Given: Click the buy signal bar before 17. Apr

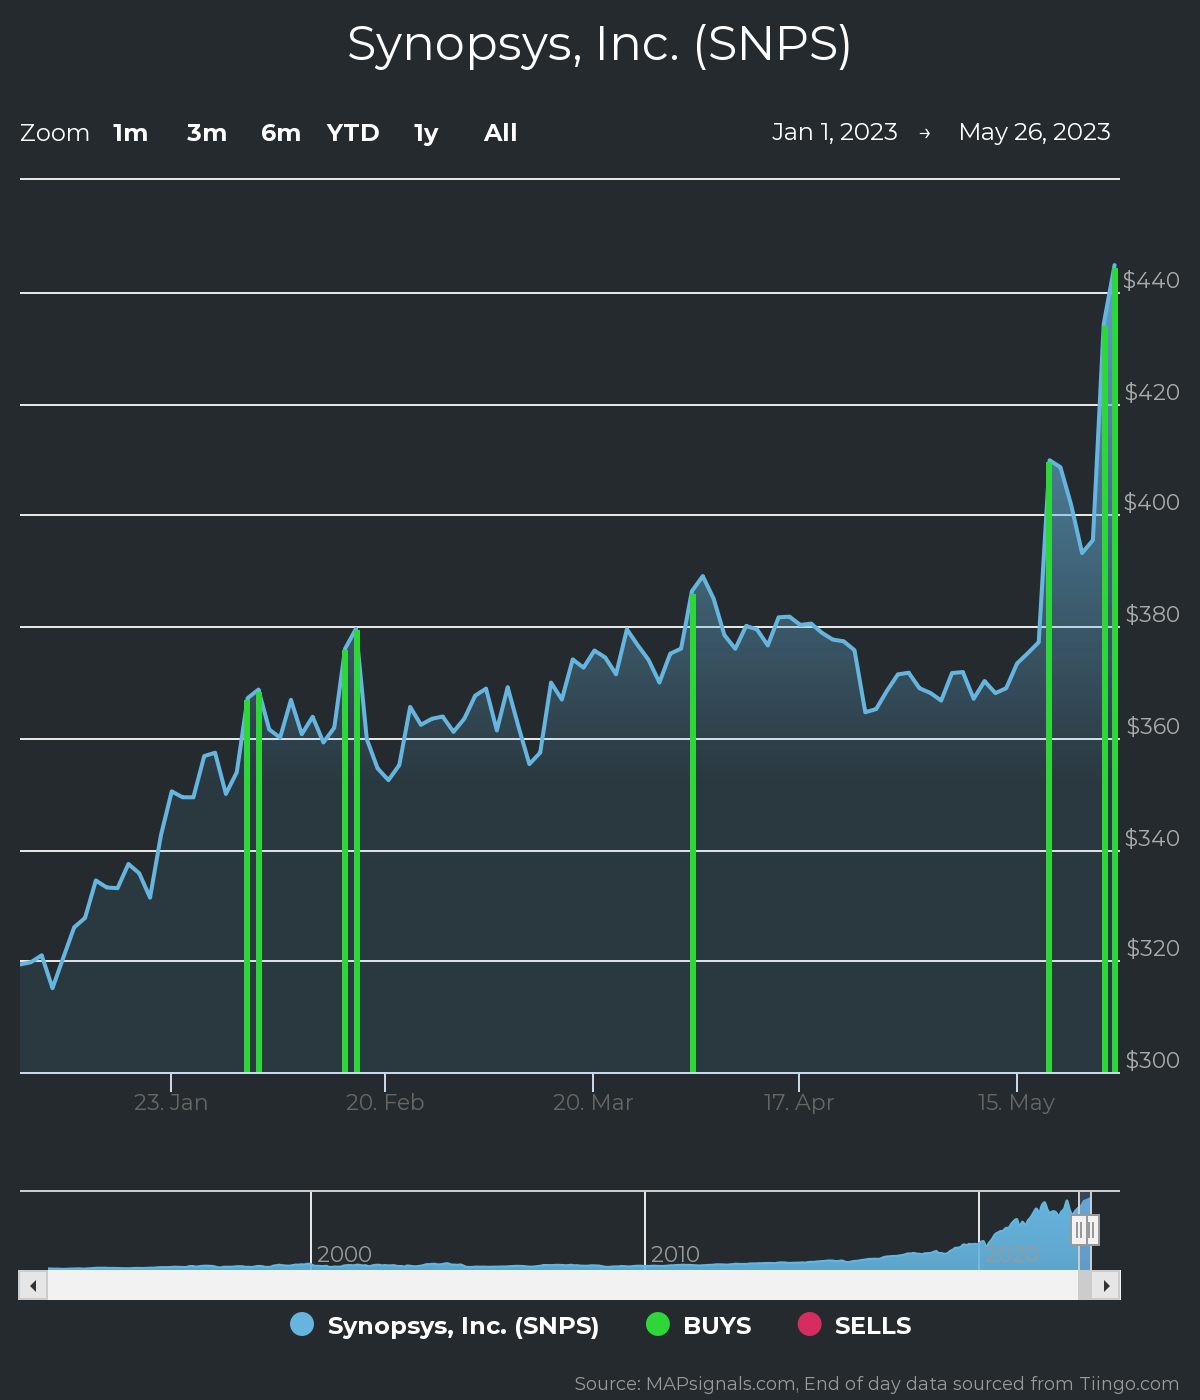Looking at the screenshot, I should point(693,833).
